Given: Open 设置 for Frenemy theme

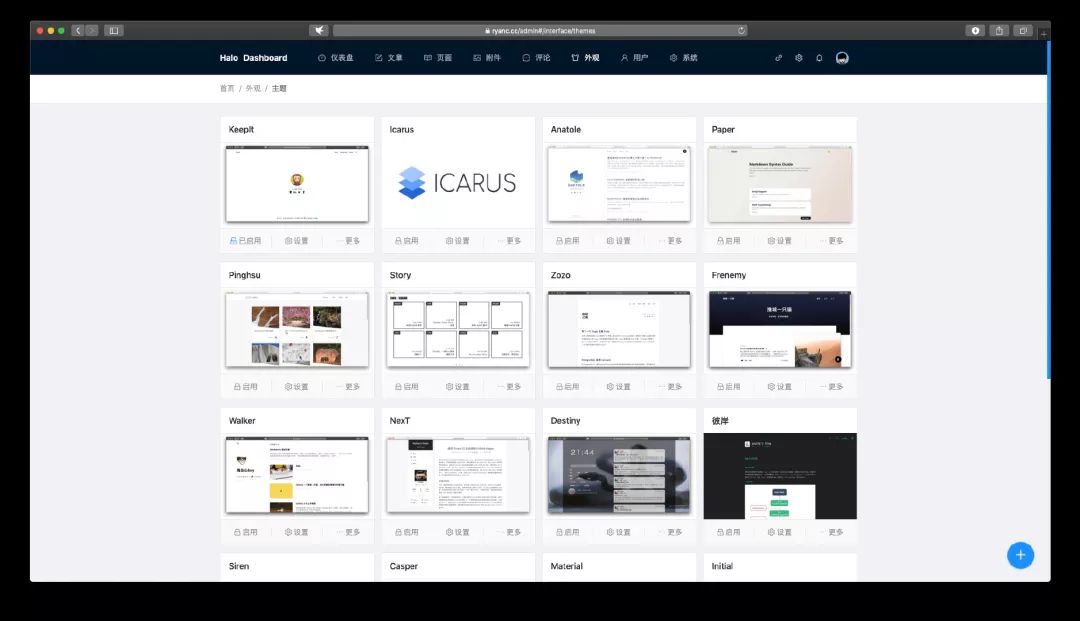Looking at the screenshot, I should coord(780,387).
